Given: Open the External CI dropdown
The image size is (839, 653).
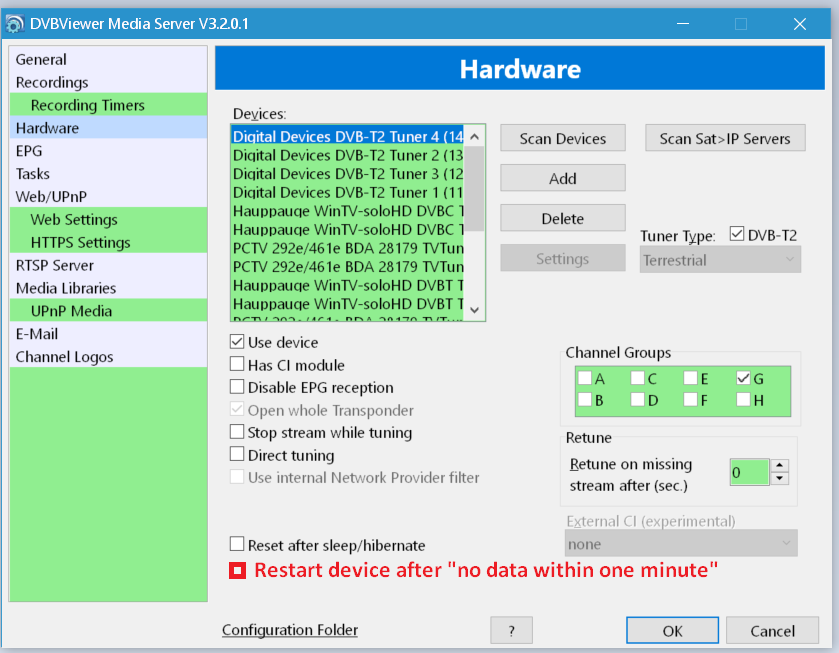Looking at the screenshot, I should click(x=681, y=544).
